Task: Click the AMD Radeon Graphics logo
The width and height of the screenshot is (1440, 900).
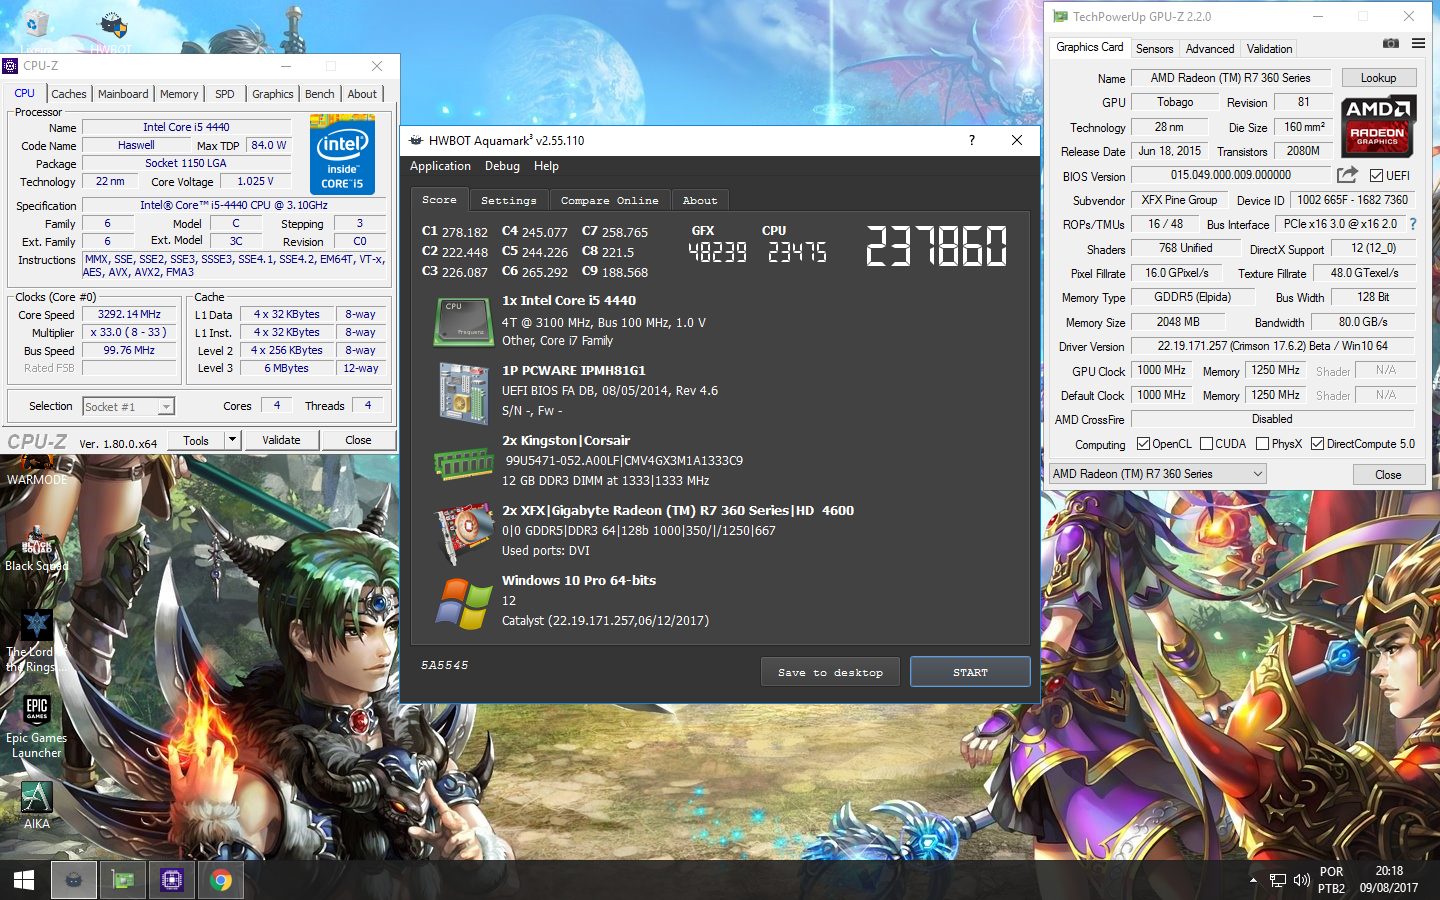Action: pos(1377,126)
